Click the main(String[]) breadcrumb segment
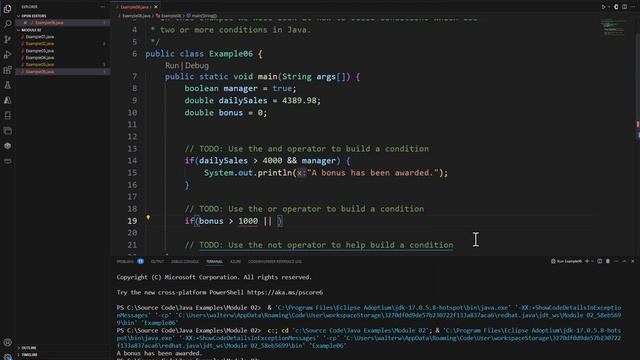Screen dimensions: 640x360 click(204, 16)
